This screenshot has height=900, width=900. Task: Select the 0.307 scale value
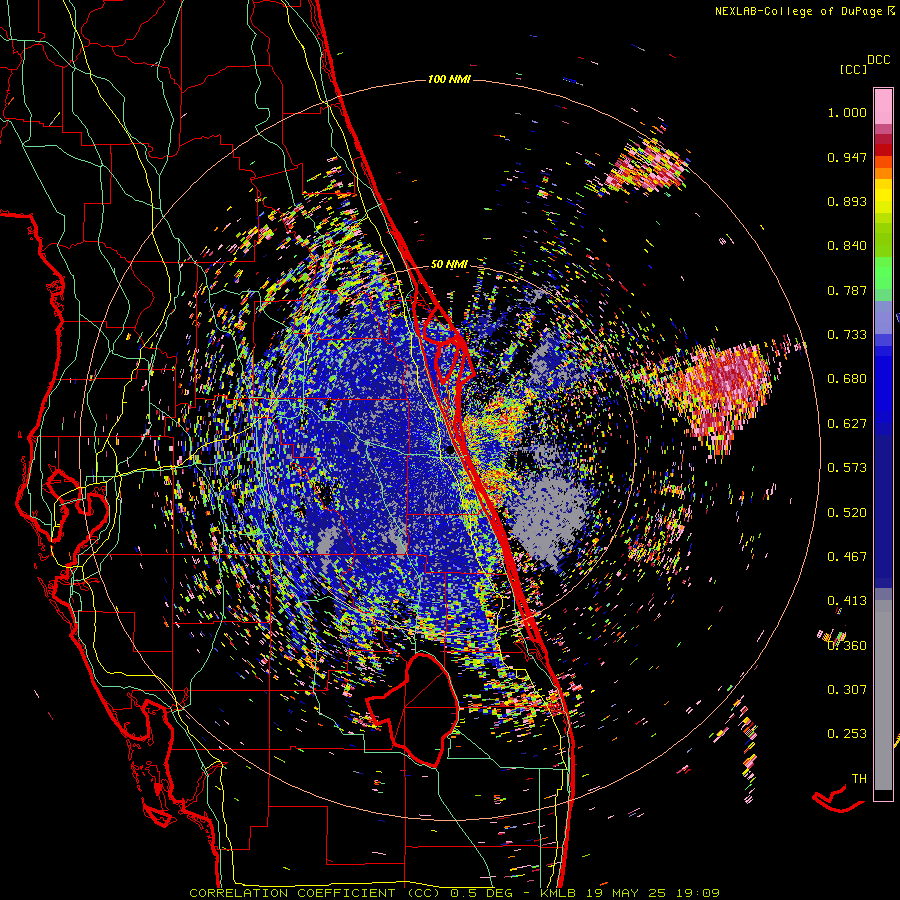click(847, 690)
